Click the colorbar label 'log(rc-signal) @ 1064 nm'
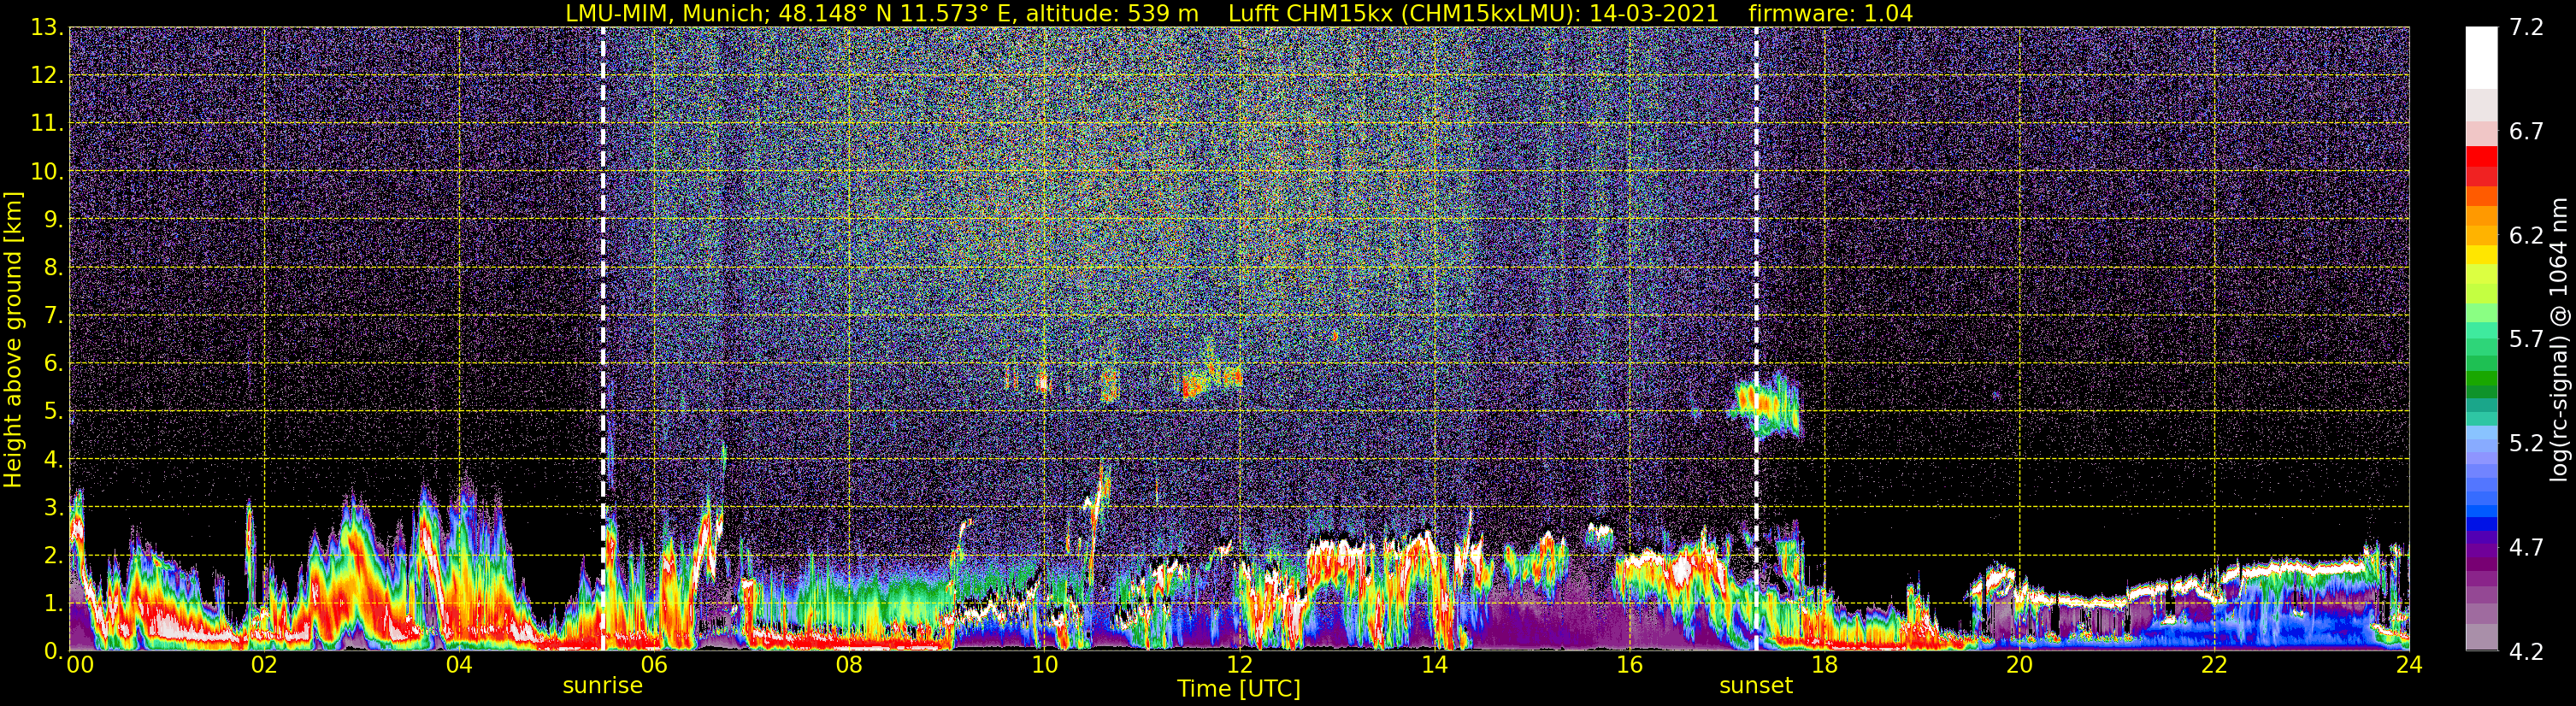 pos(2557,340)
